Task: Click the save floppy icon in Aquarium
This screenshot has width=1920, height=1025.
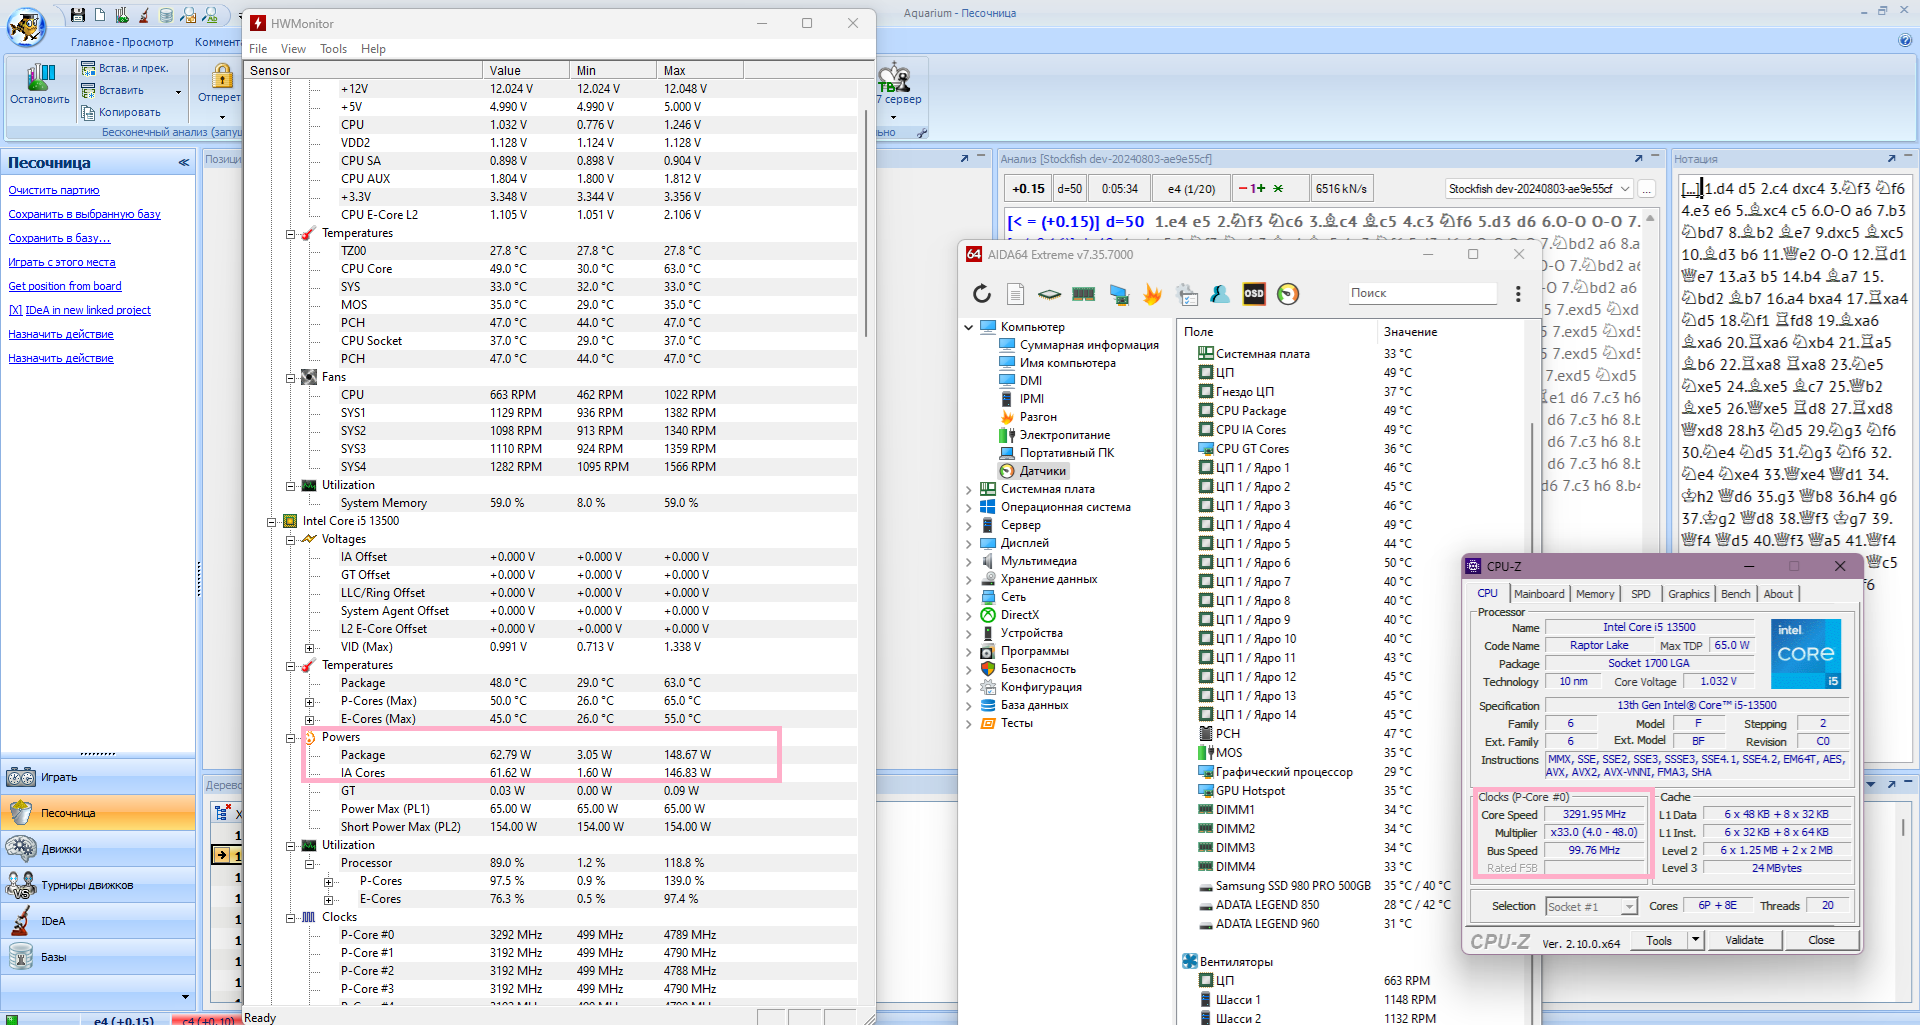Action: click(x=77, y=15)
